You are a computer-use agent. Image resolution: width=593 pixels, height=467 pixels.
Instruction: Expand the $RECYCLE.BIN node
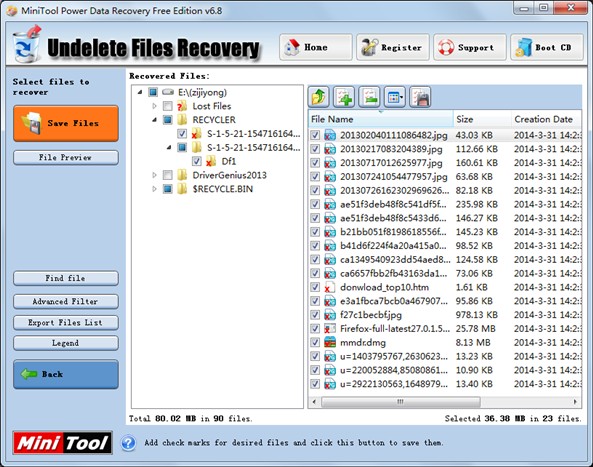click(154, 189)
